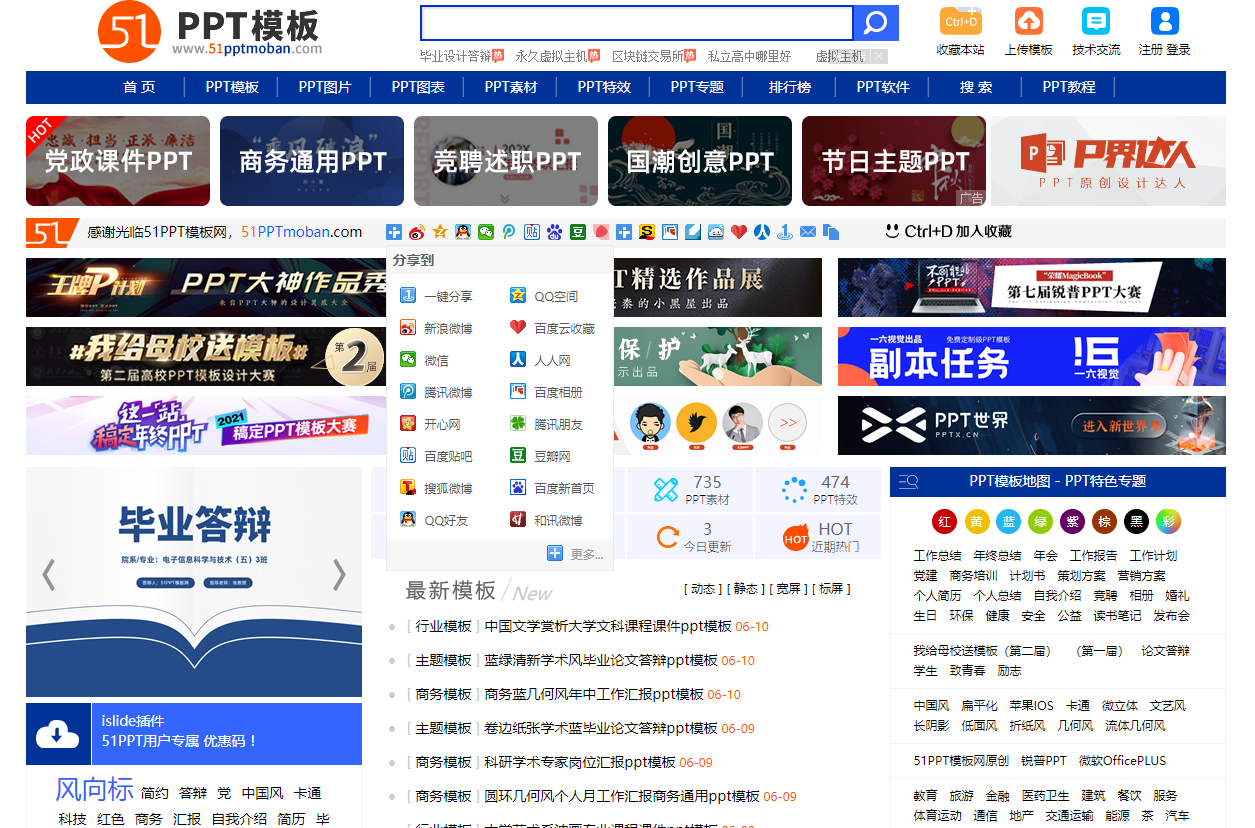Click the green Douban 豆 icon in the share icon bar
This screenshot has width=1255, height=828.
(x=578, y=232)
